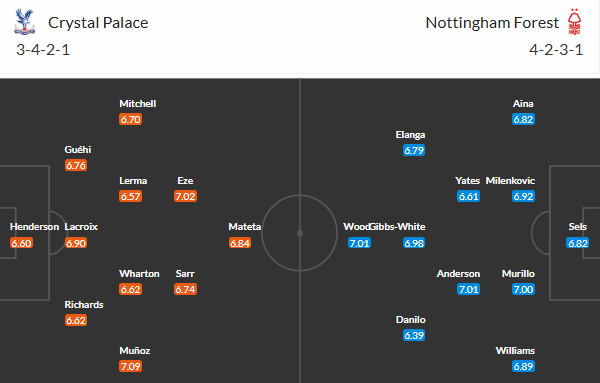Select player Guéhi
The width and height of the screenshot is (600, 383).
[78, 150]
